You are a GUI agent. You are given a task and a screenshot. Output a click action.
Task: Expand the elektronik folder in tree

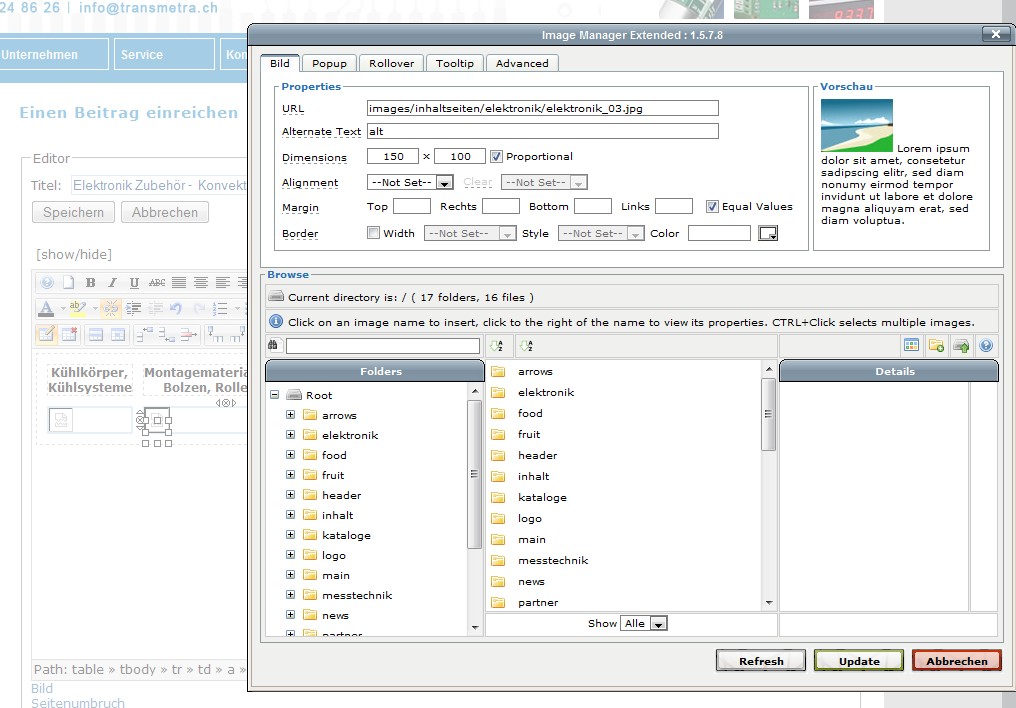291,435
